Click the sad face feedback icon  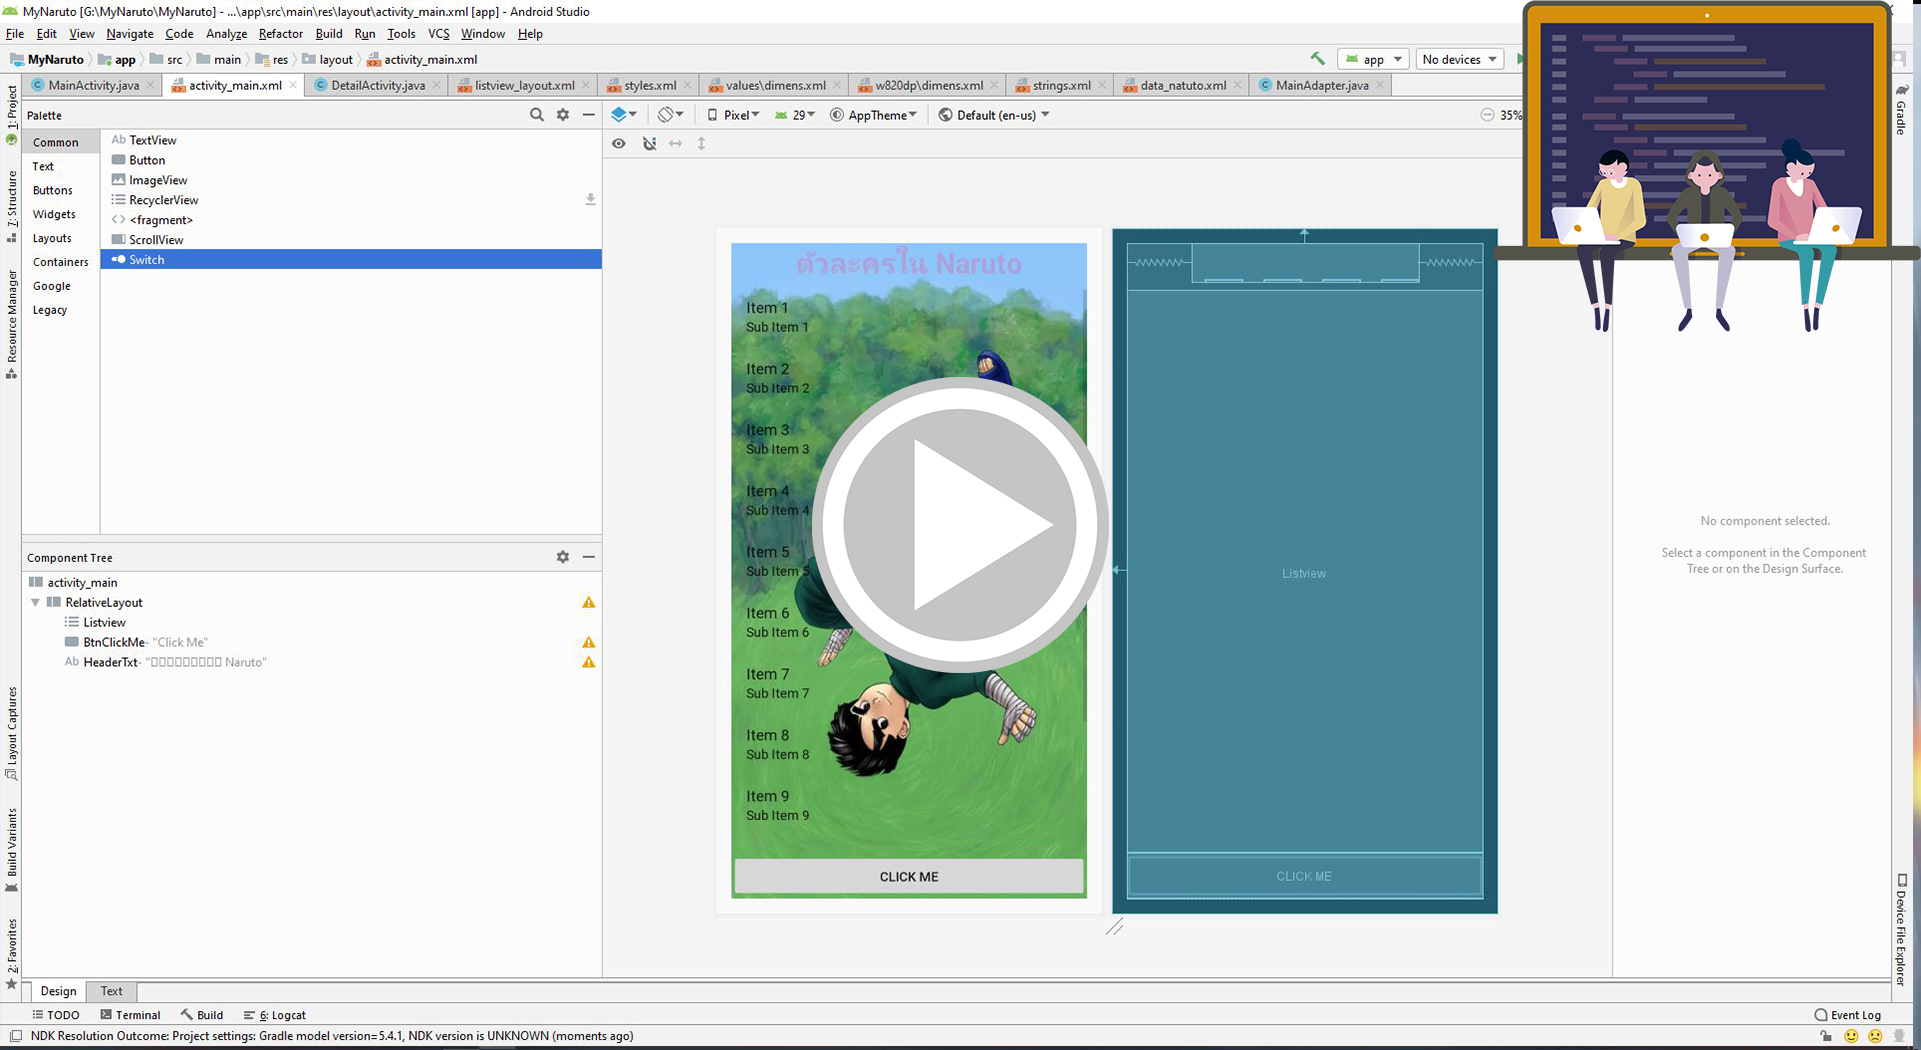point(1875,1036)
